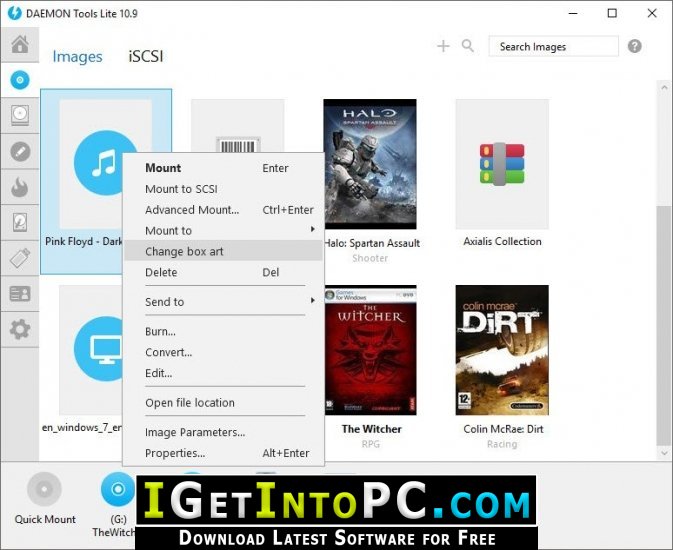Click the Shooter genre label

coord(370,258)
